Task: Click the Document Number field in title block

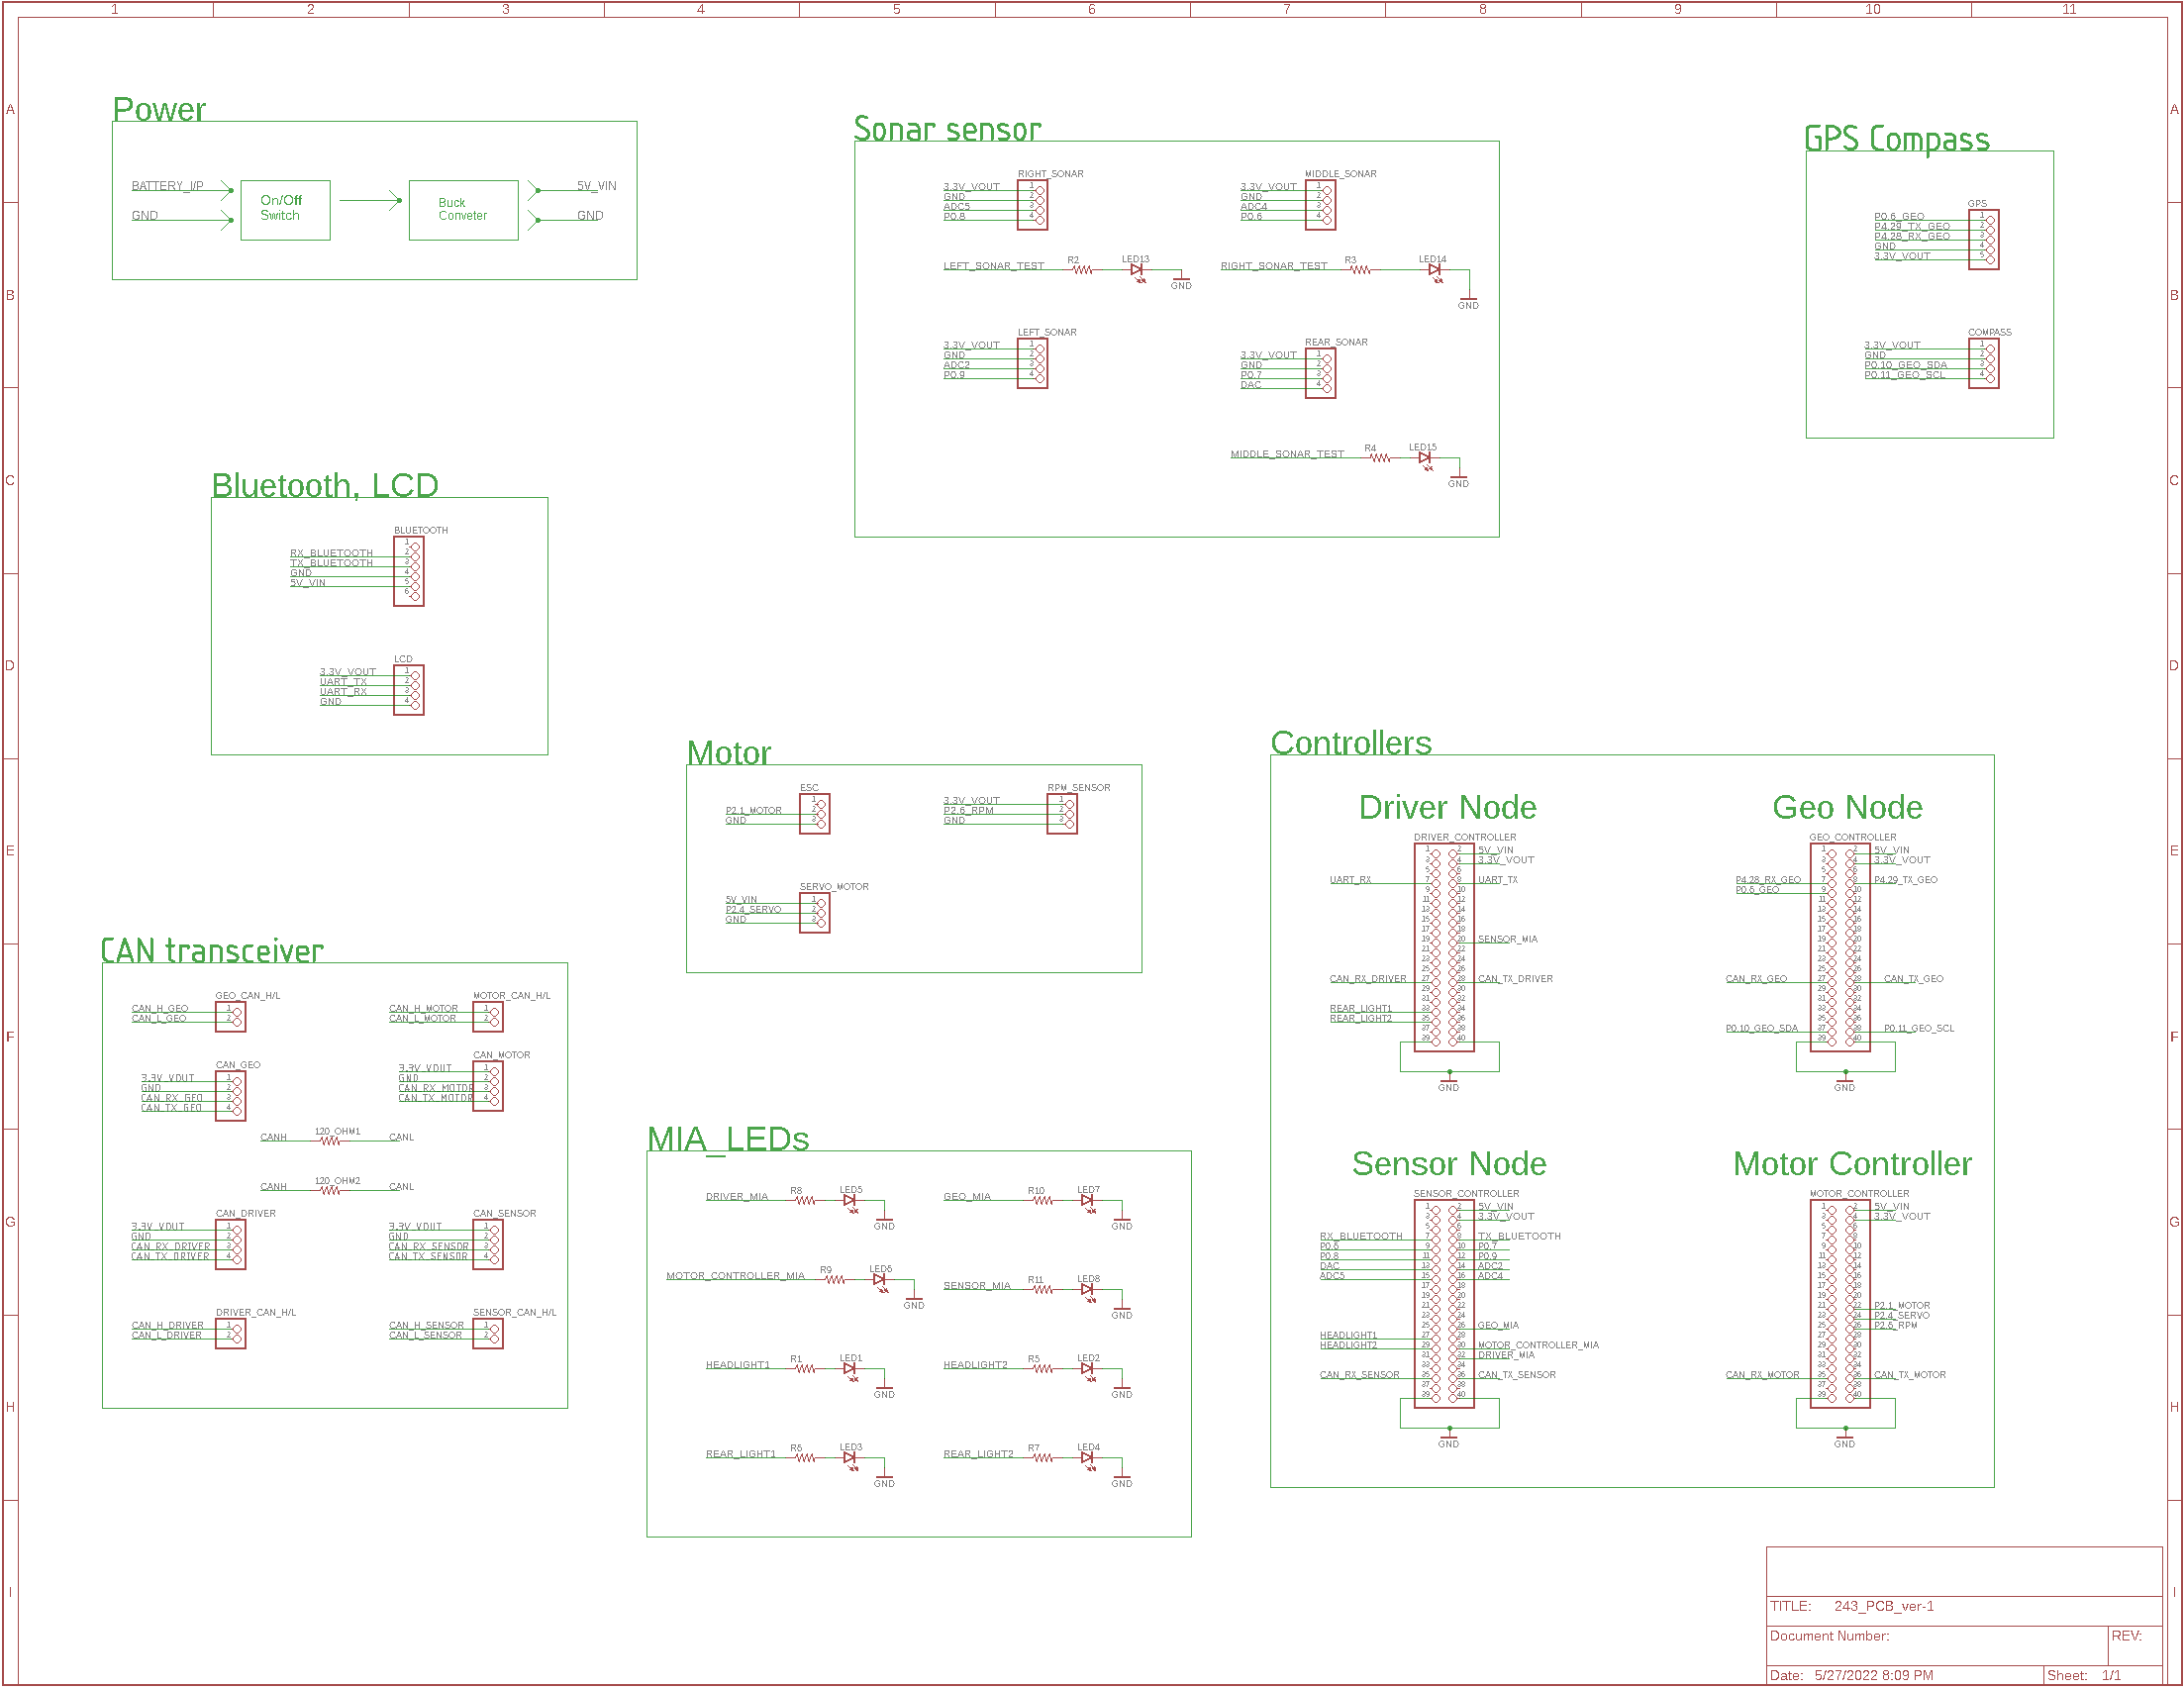Action: coord(1938,1645)
